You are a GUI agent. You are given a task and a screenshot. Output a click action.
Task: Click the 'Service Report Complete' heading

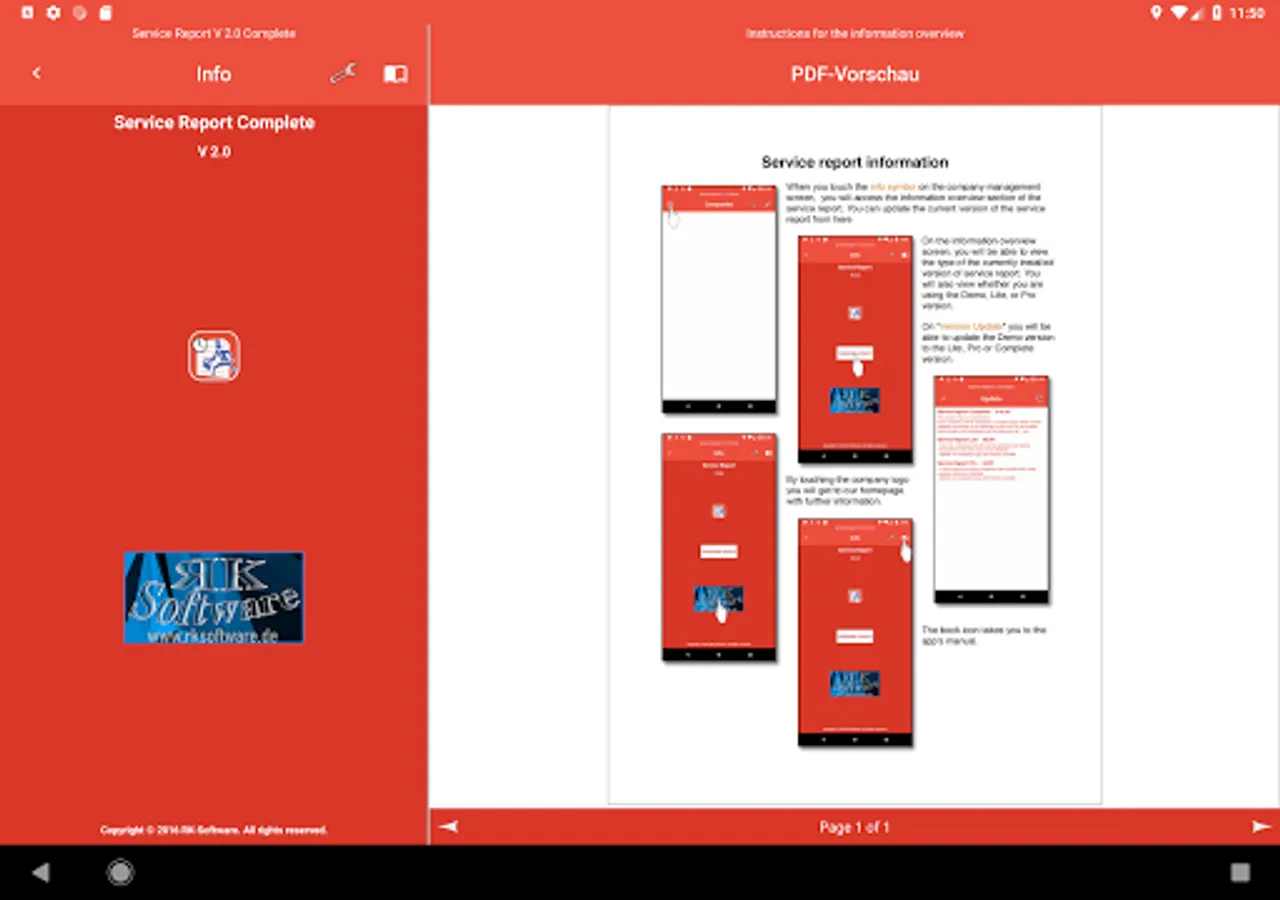(x=214, y=123)
